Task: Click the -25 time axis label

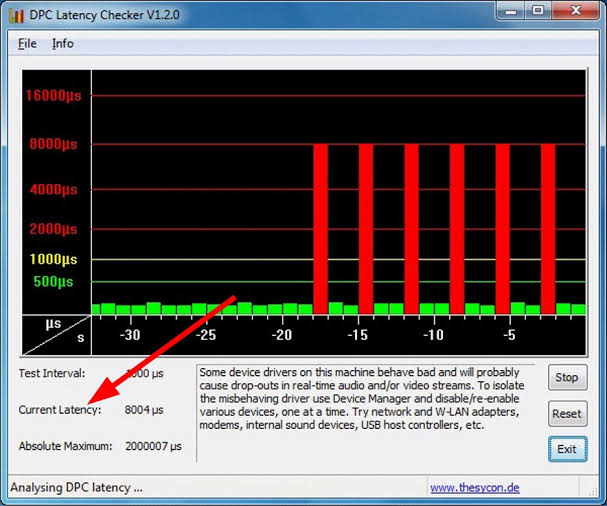Action: pyautogui.click(x=206, y=335)
